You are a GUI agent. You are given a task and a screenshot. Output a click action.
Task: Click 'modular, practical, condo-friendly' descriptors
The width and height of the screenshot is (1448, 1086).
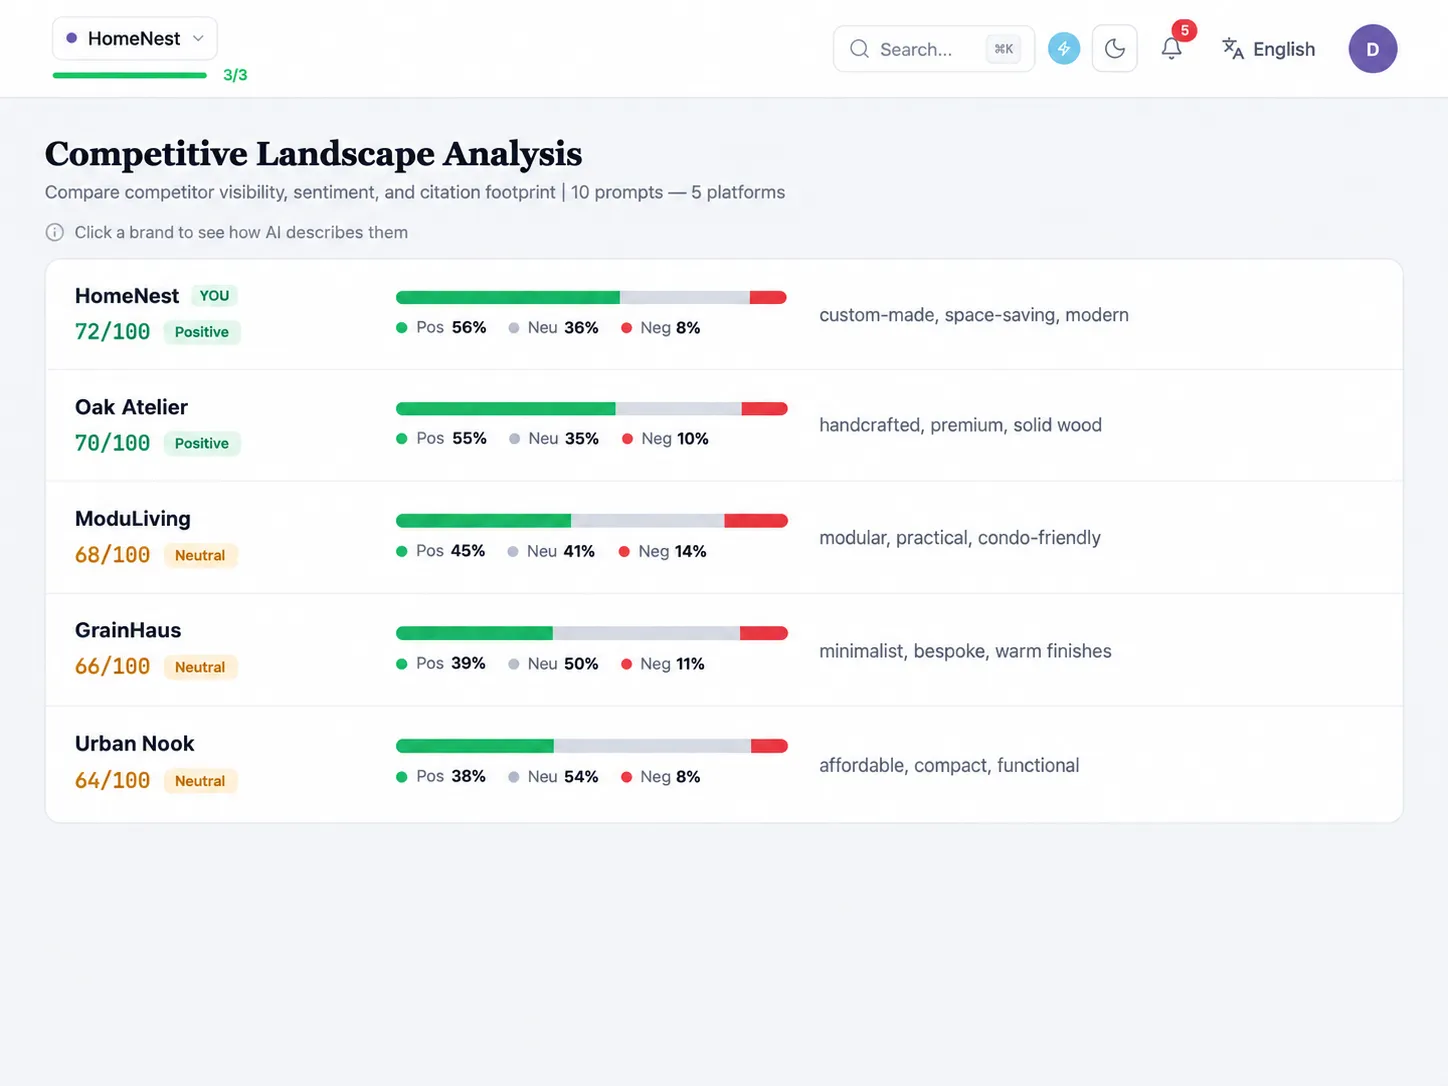(960, 538)
